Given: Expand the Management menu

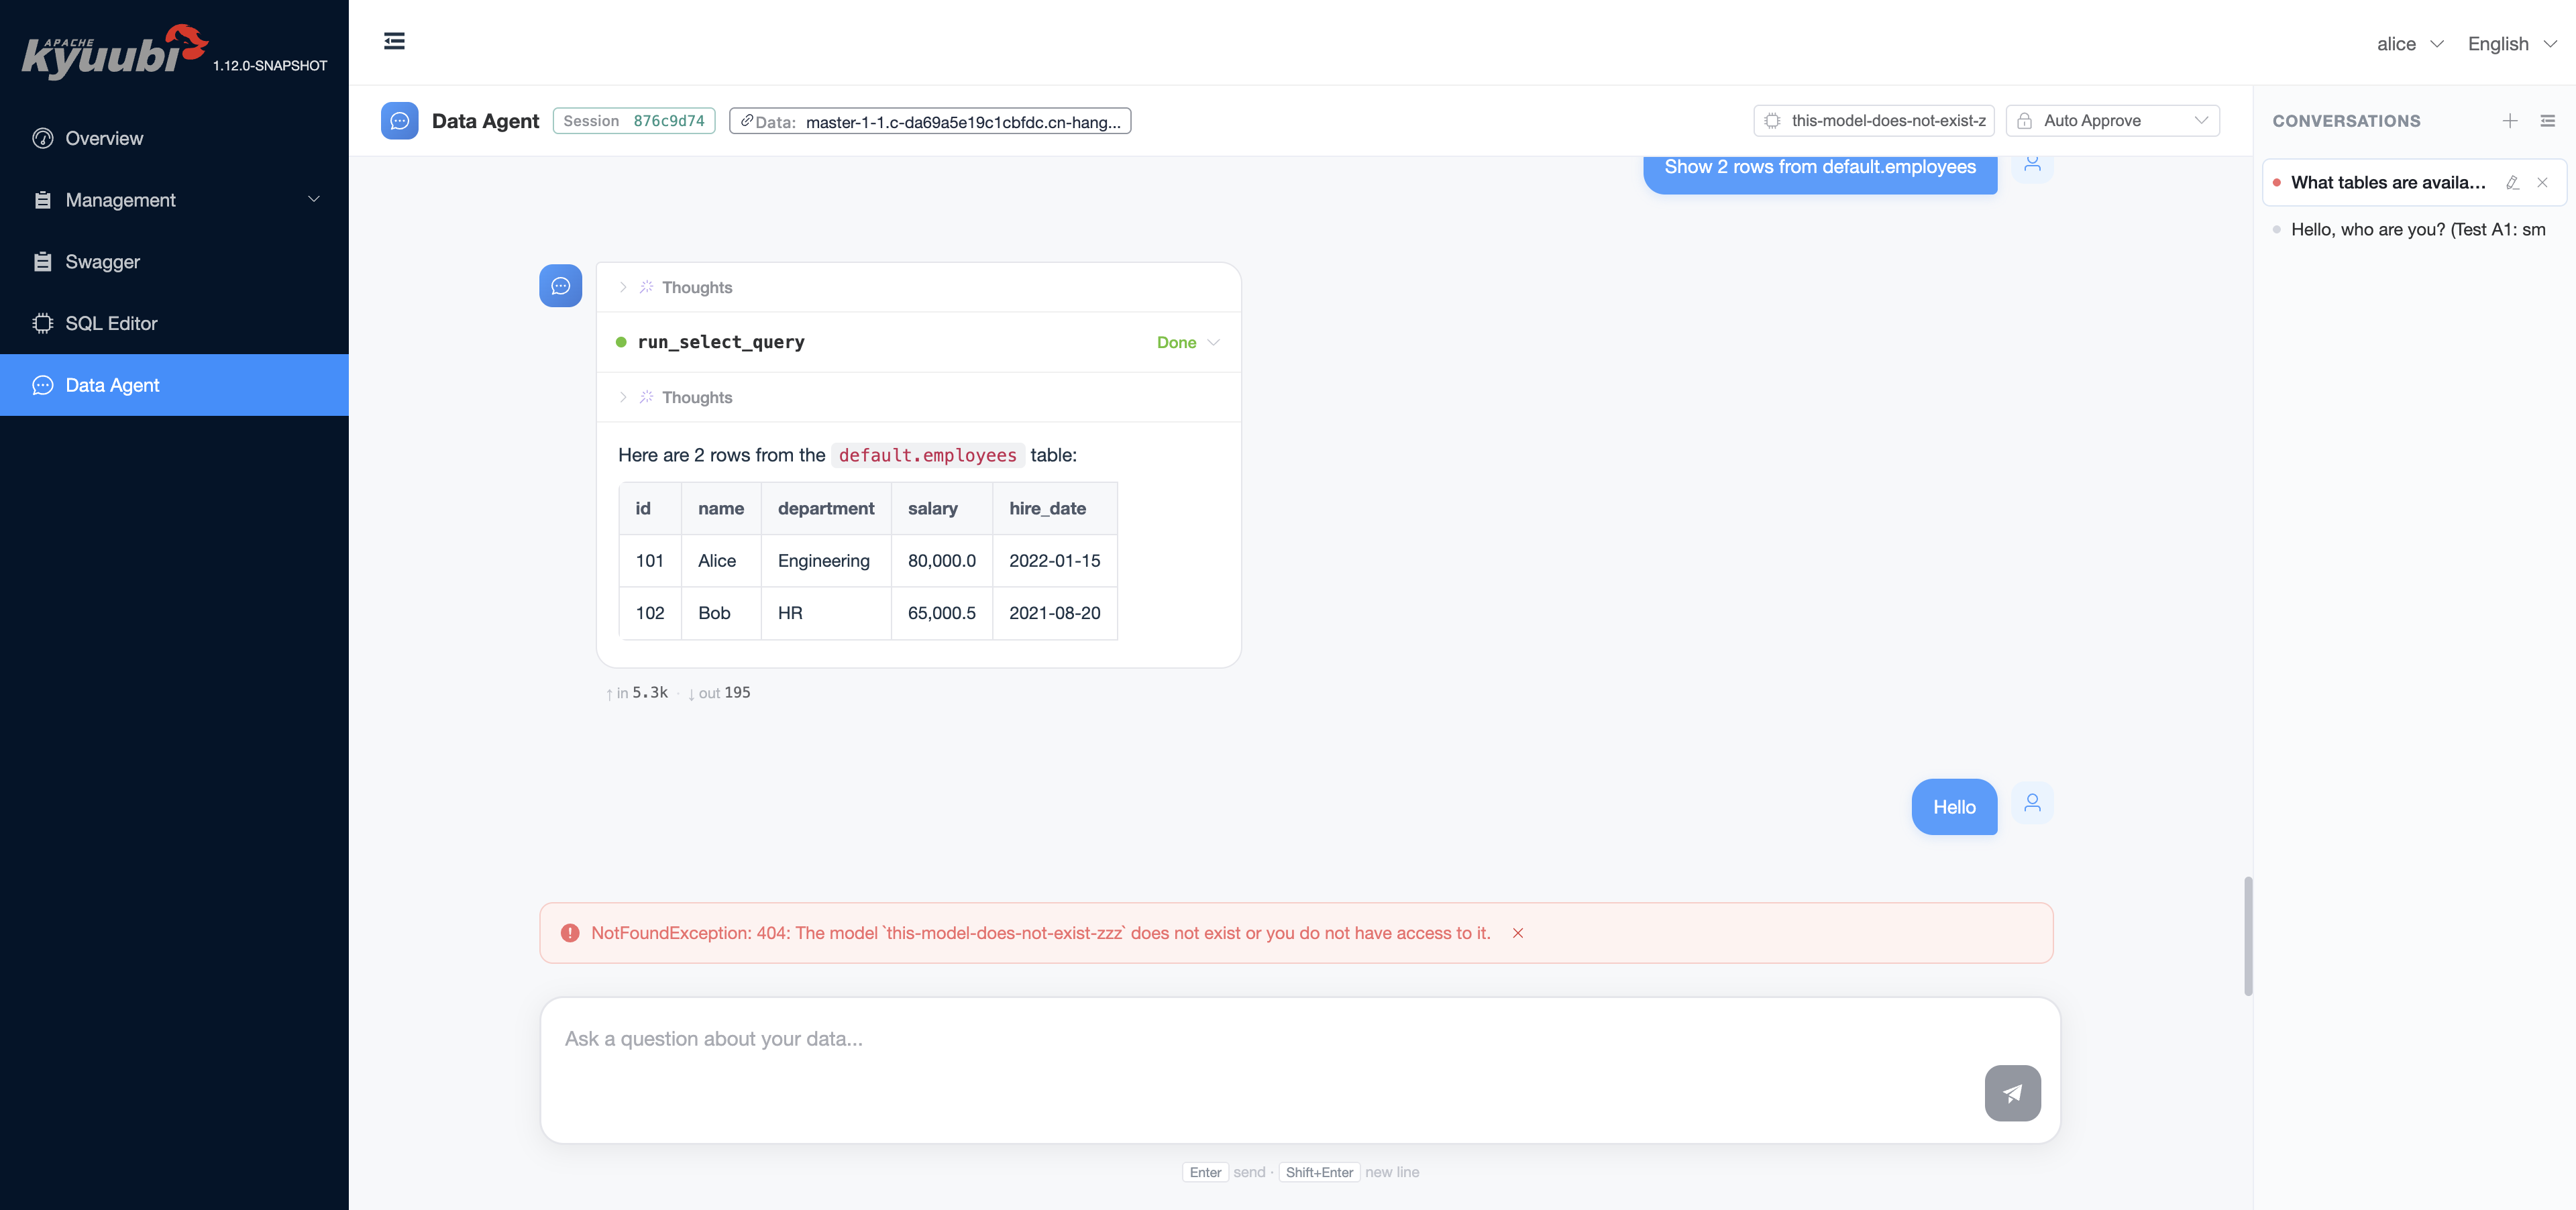Looking at the screenshot, I should pyautogui.click(x=174, y=200).
